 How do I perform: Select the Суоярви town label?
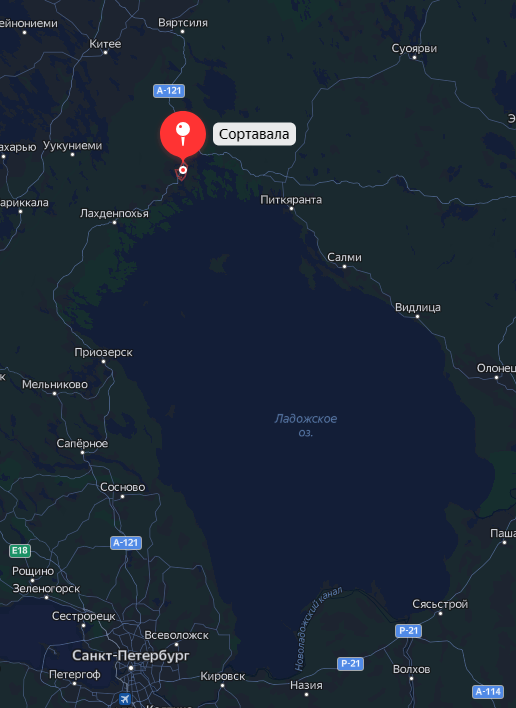[x=414, y=48]
